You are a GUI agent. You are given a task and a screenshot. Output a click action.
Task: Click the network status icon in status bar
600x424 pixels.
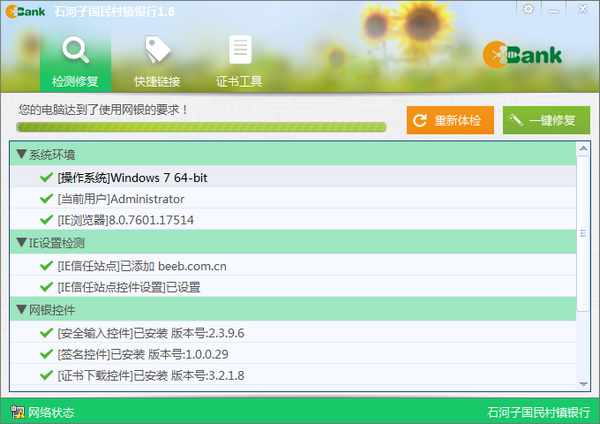pyautogui.click(x=16, y=412)
